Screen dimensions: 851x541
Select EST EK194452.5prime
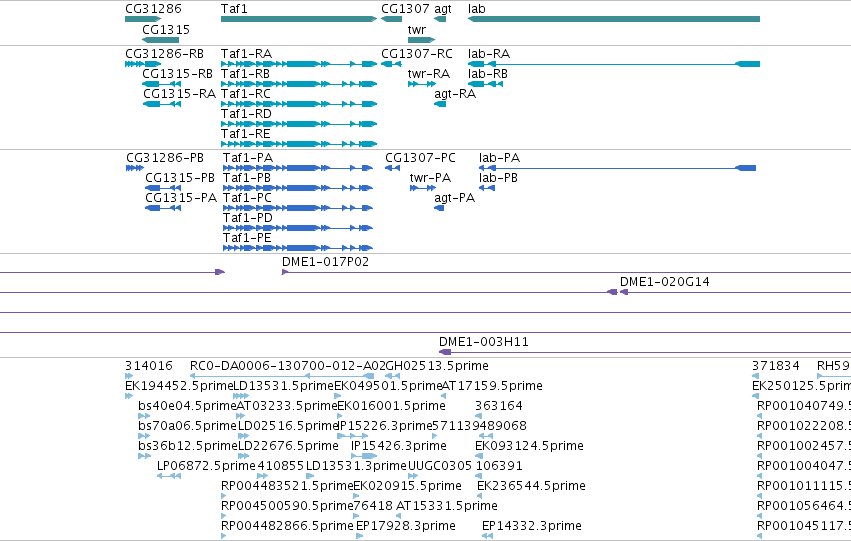(x=179, y=386)
